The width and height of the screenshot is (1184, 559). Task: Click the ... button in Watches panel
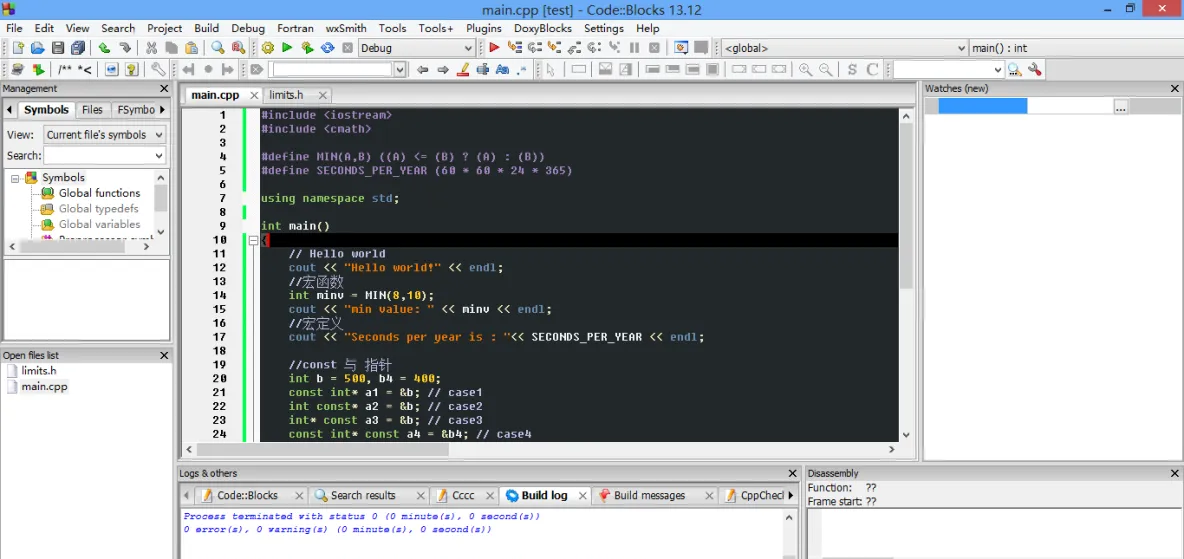click(1121, 107)
